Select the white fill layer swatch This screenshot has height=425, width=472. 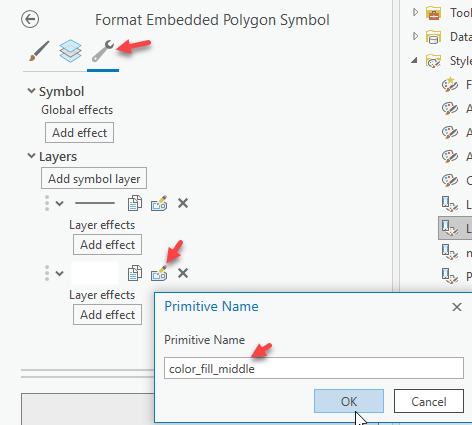(x=95, y=273)
